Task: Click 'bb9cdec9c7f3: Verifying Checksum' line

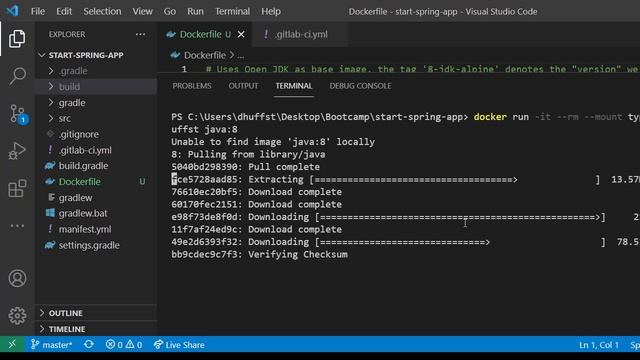Action: point(259,254)
